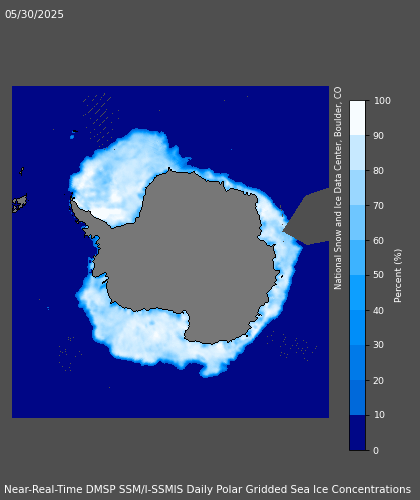The image size is (420, 500).
Task: Click the small gray island at left edge
Action: click(x=19, y=203)
